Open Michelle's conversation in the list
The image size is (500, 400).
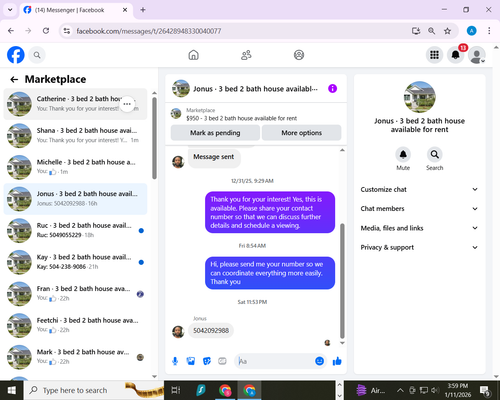tap(75, 167)
